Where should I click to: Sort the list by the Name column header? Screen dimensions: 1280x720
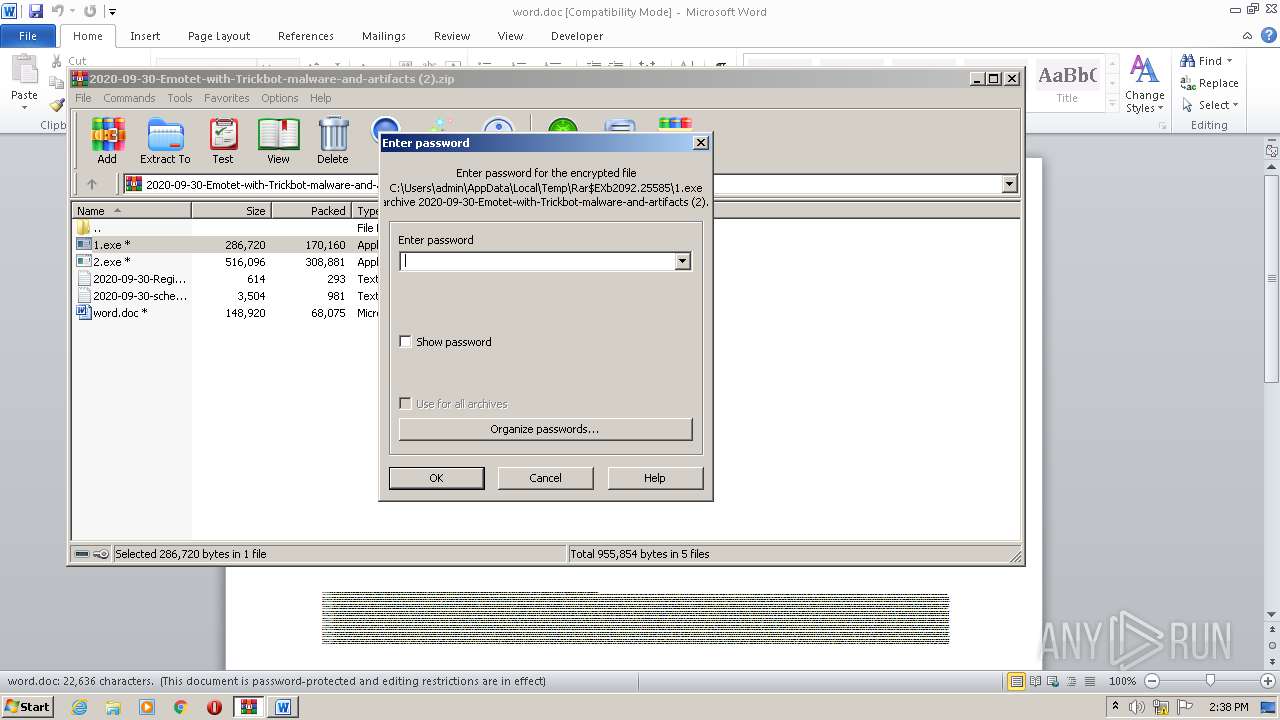(x=131, y=211)
